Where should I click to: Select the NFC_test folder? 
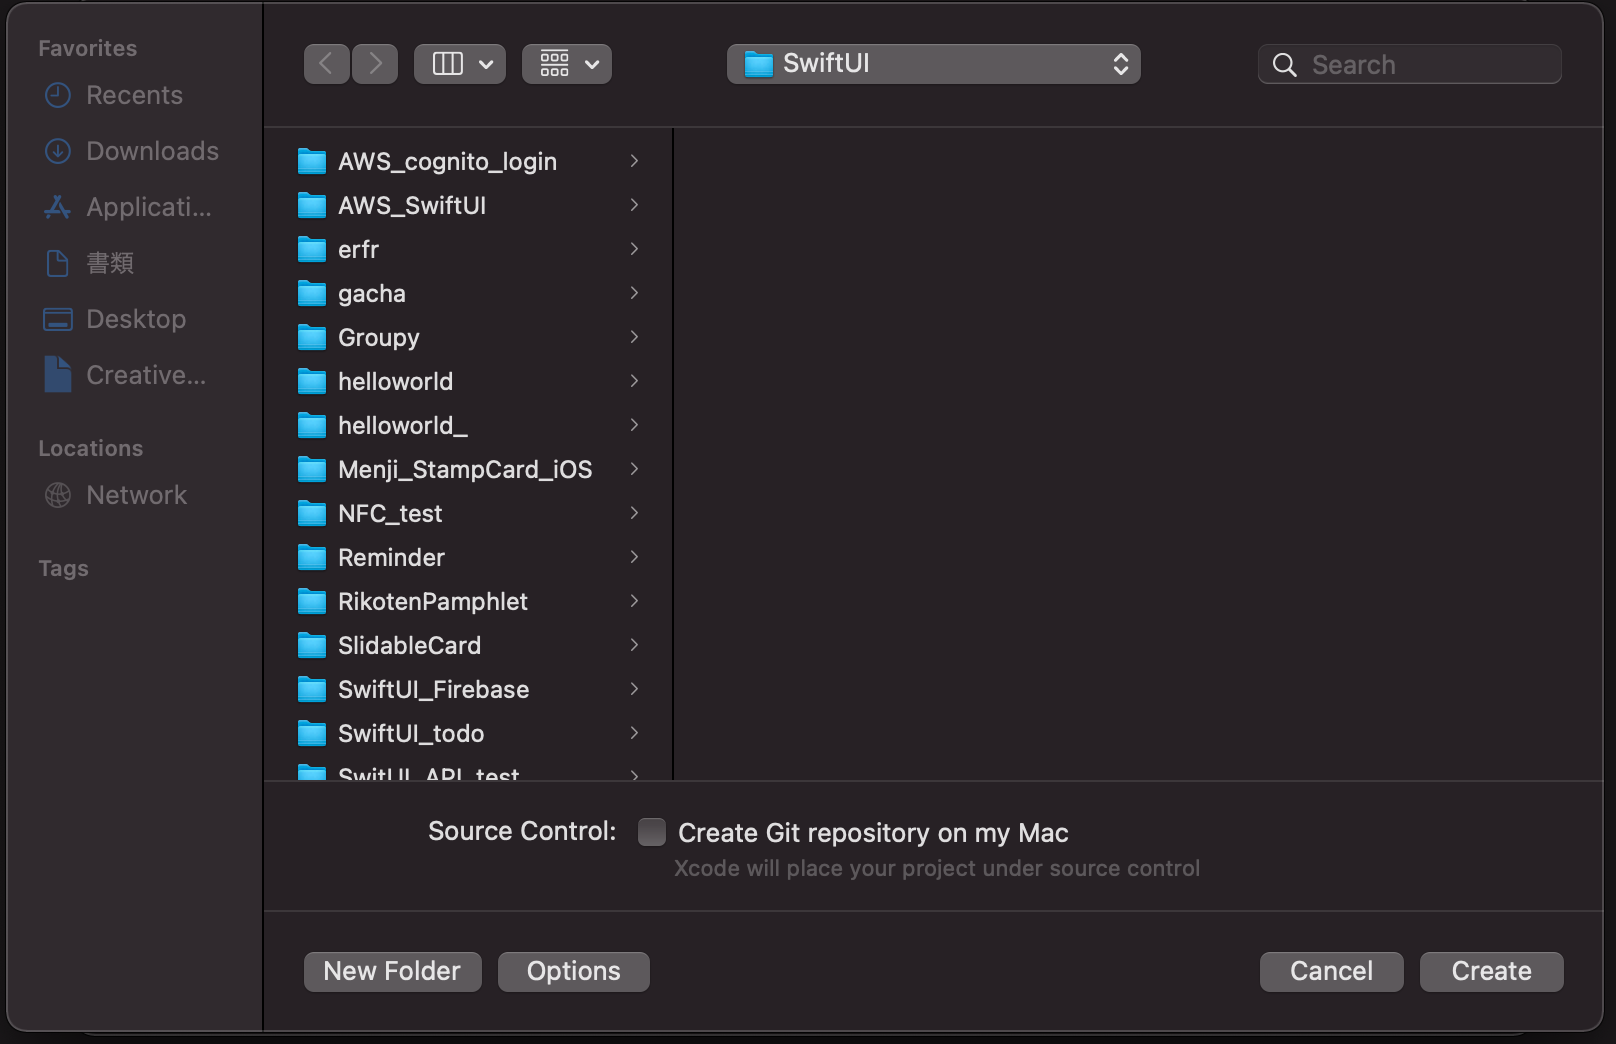pyautogui.click(x=468, y=513)
